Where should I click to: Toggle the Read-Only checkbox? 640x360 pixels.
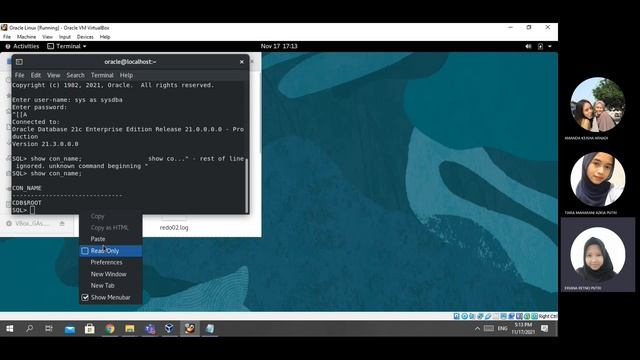(x=85, y=251)
